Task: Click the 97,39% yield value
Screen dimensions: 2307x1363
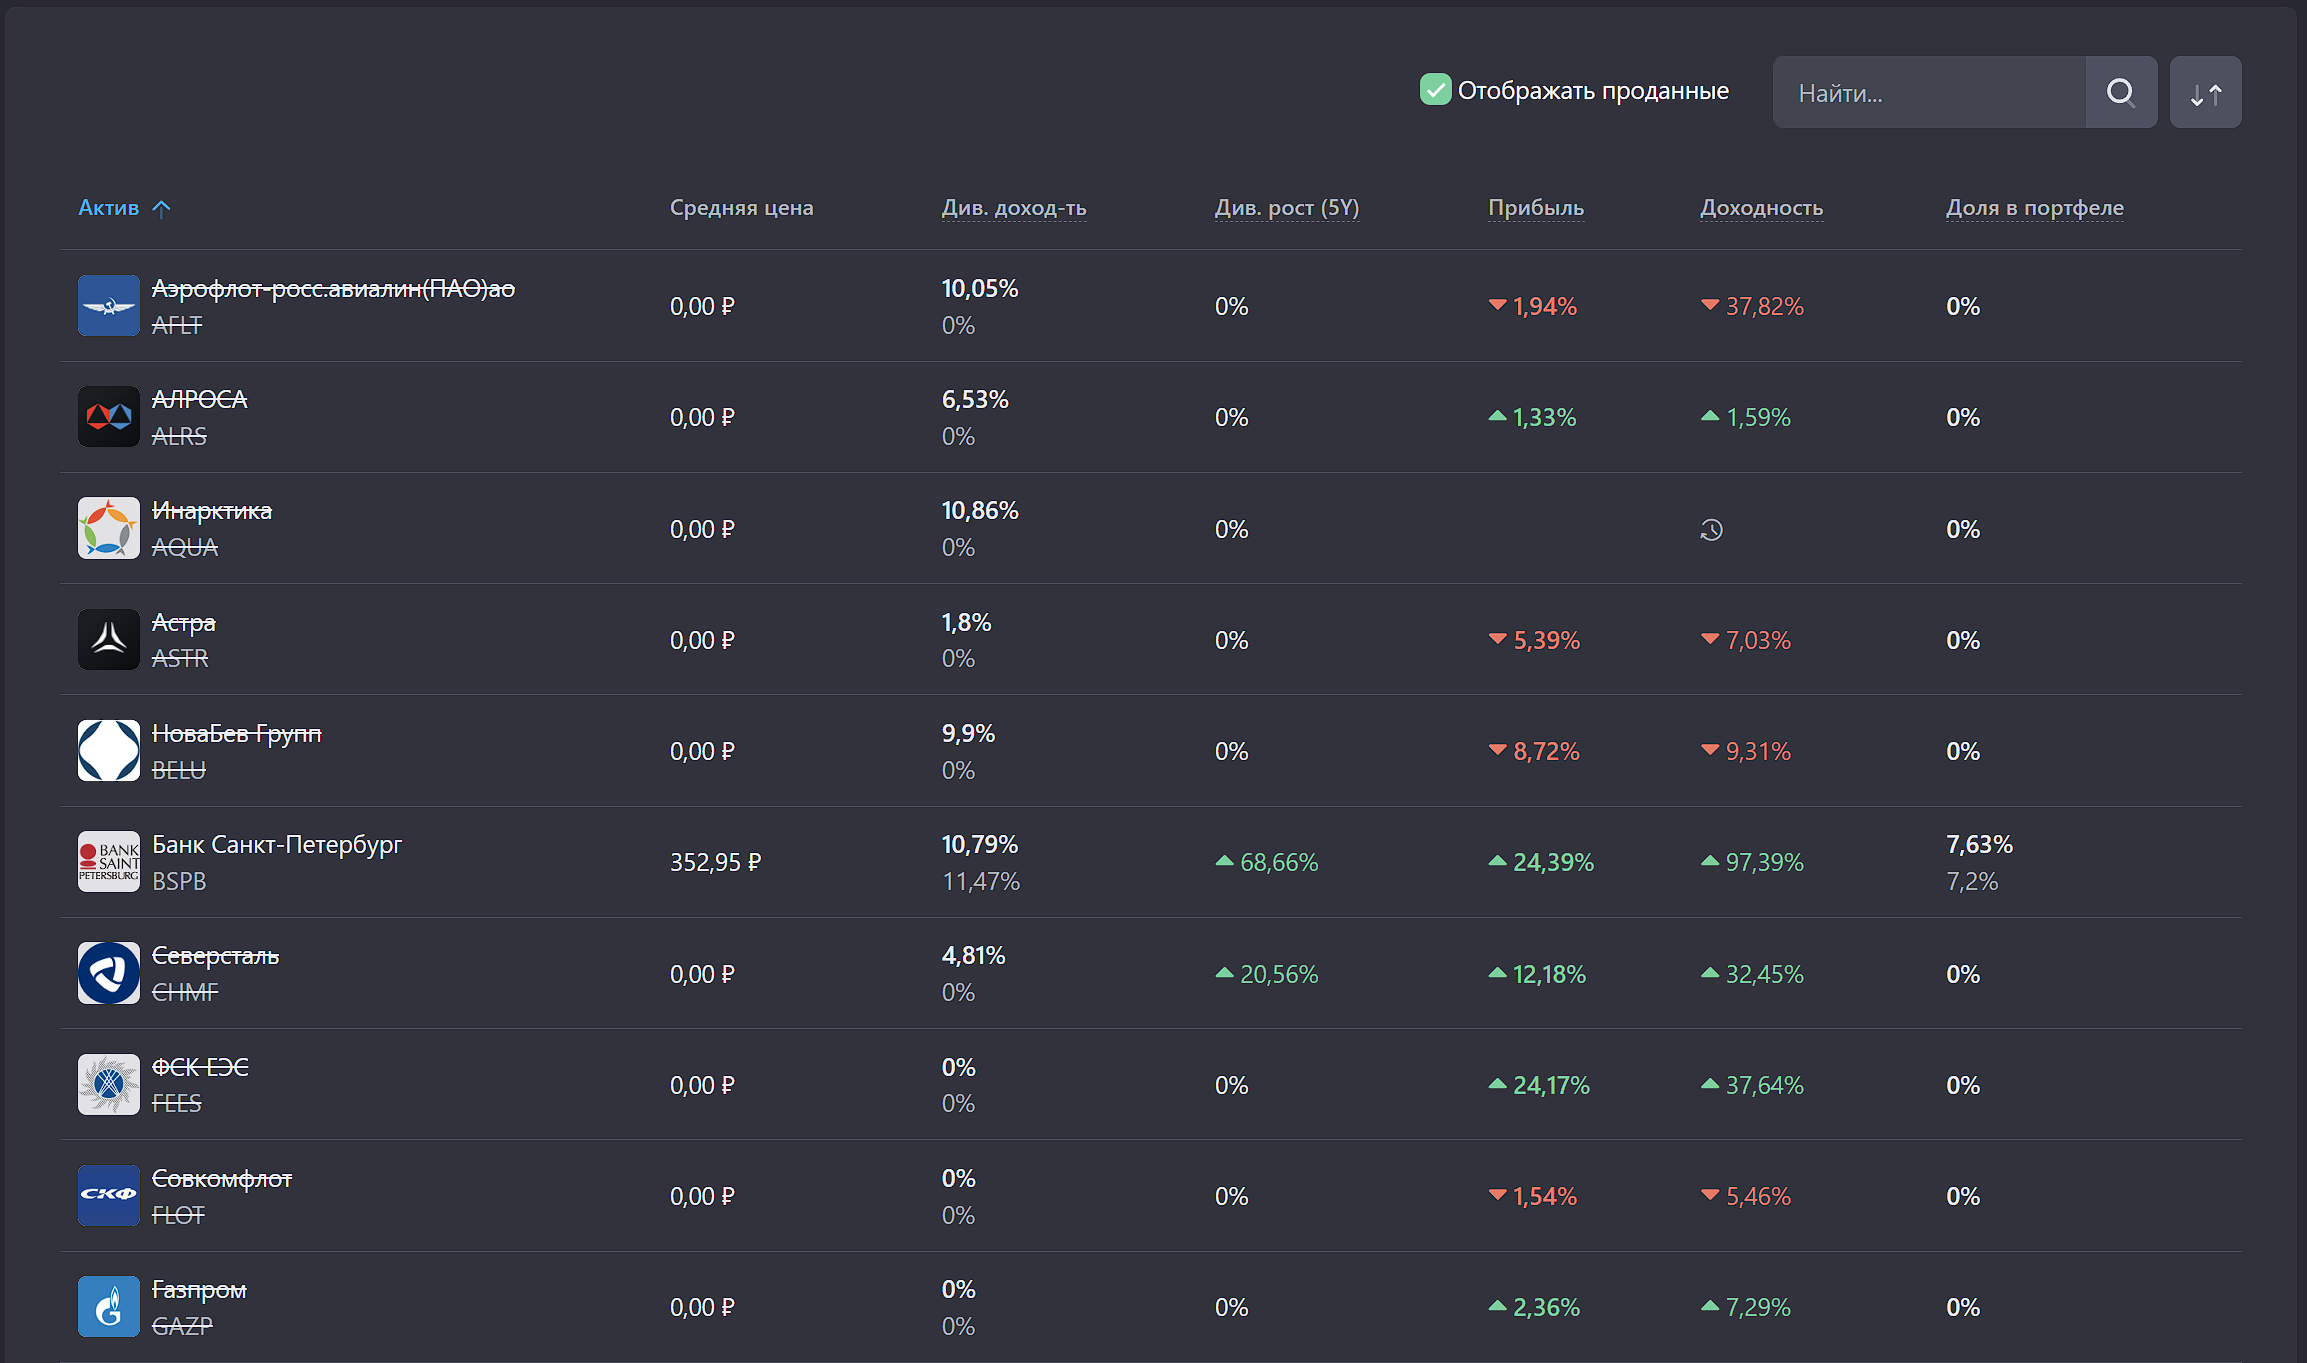Action: [x=1765, y=862]
